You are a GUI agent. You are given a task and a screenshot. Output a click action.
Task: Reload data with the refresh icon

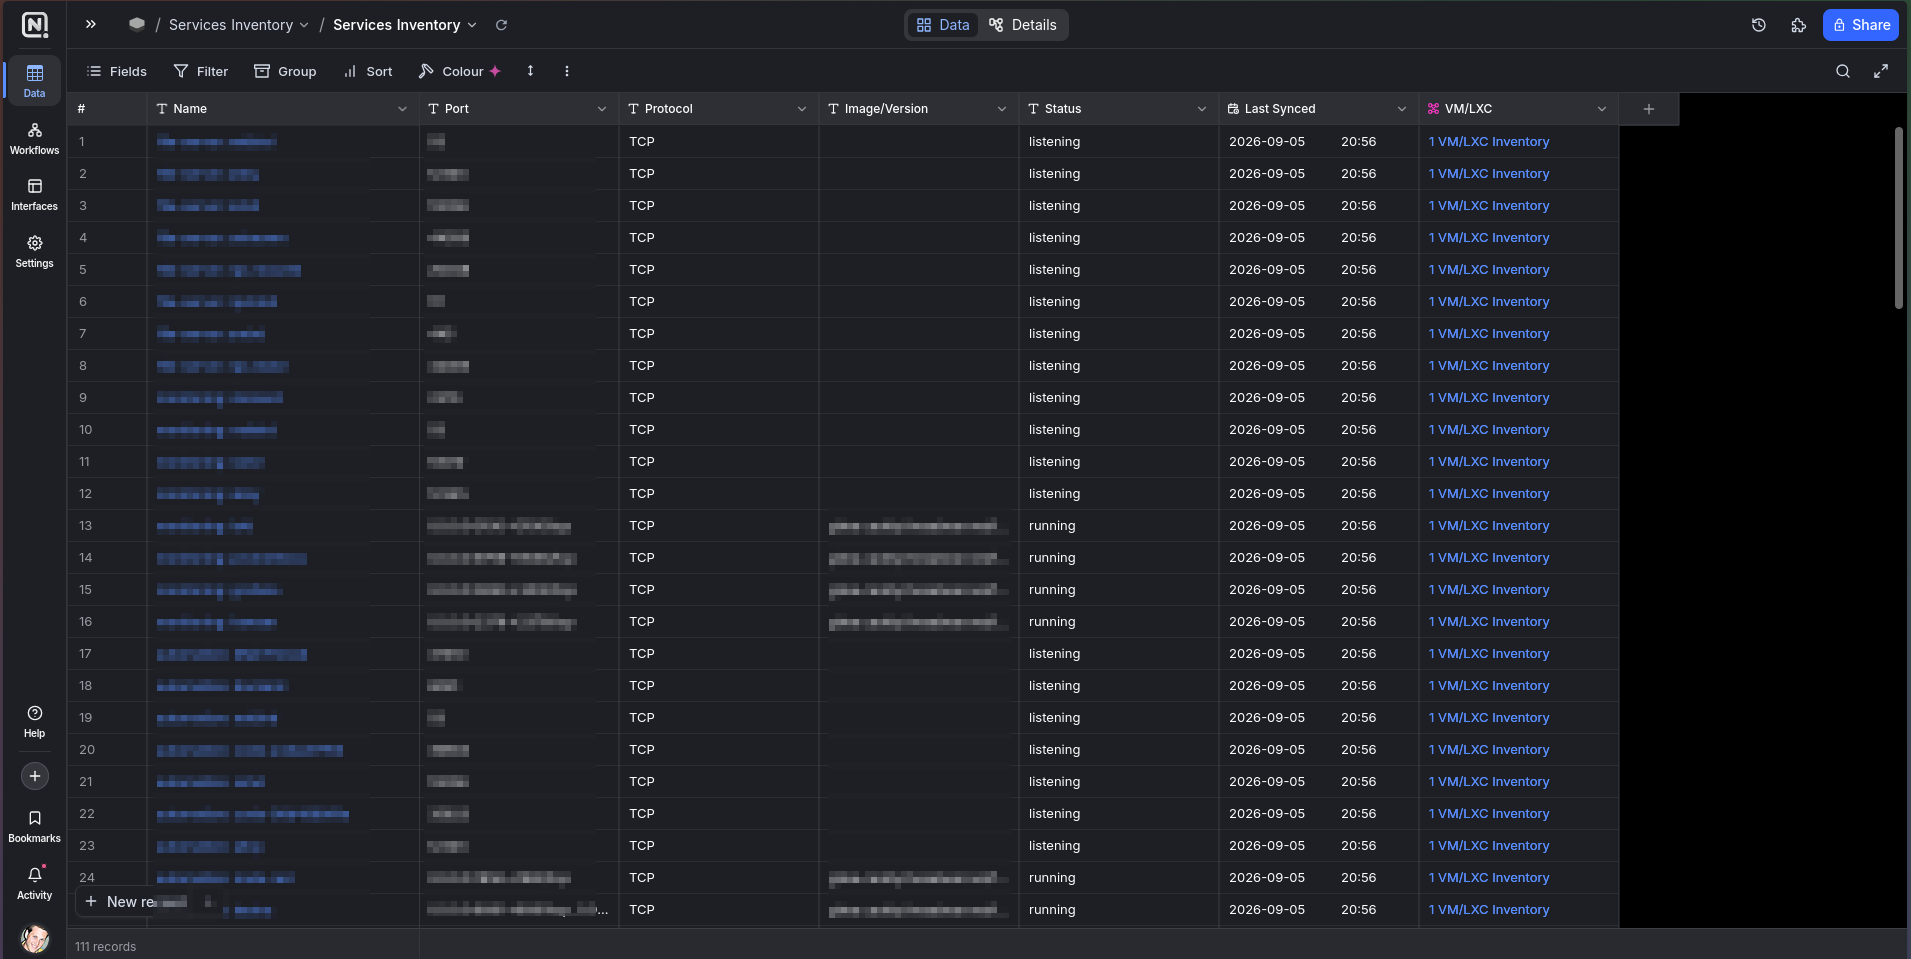[502, 25]
